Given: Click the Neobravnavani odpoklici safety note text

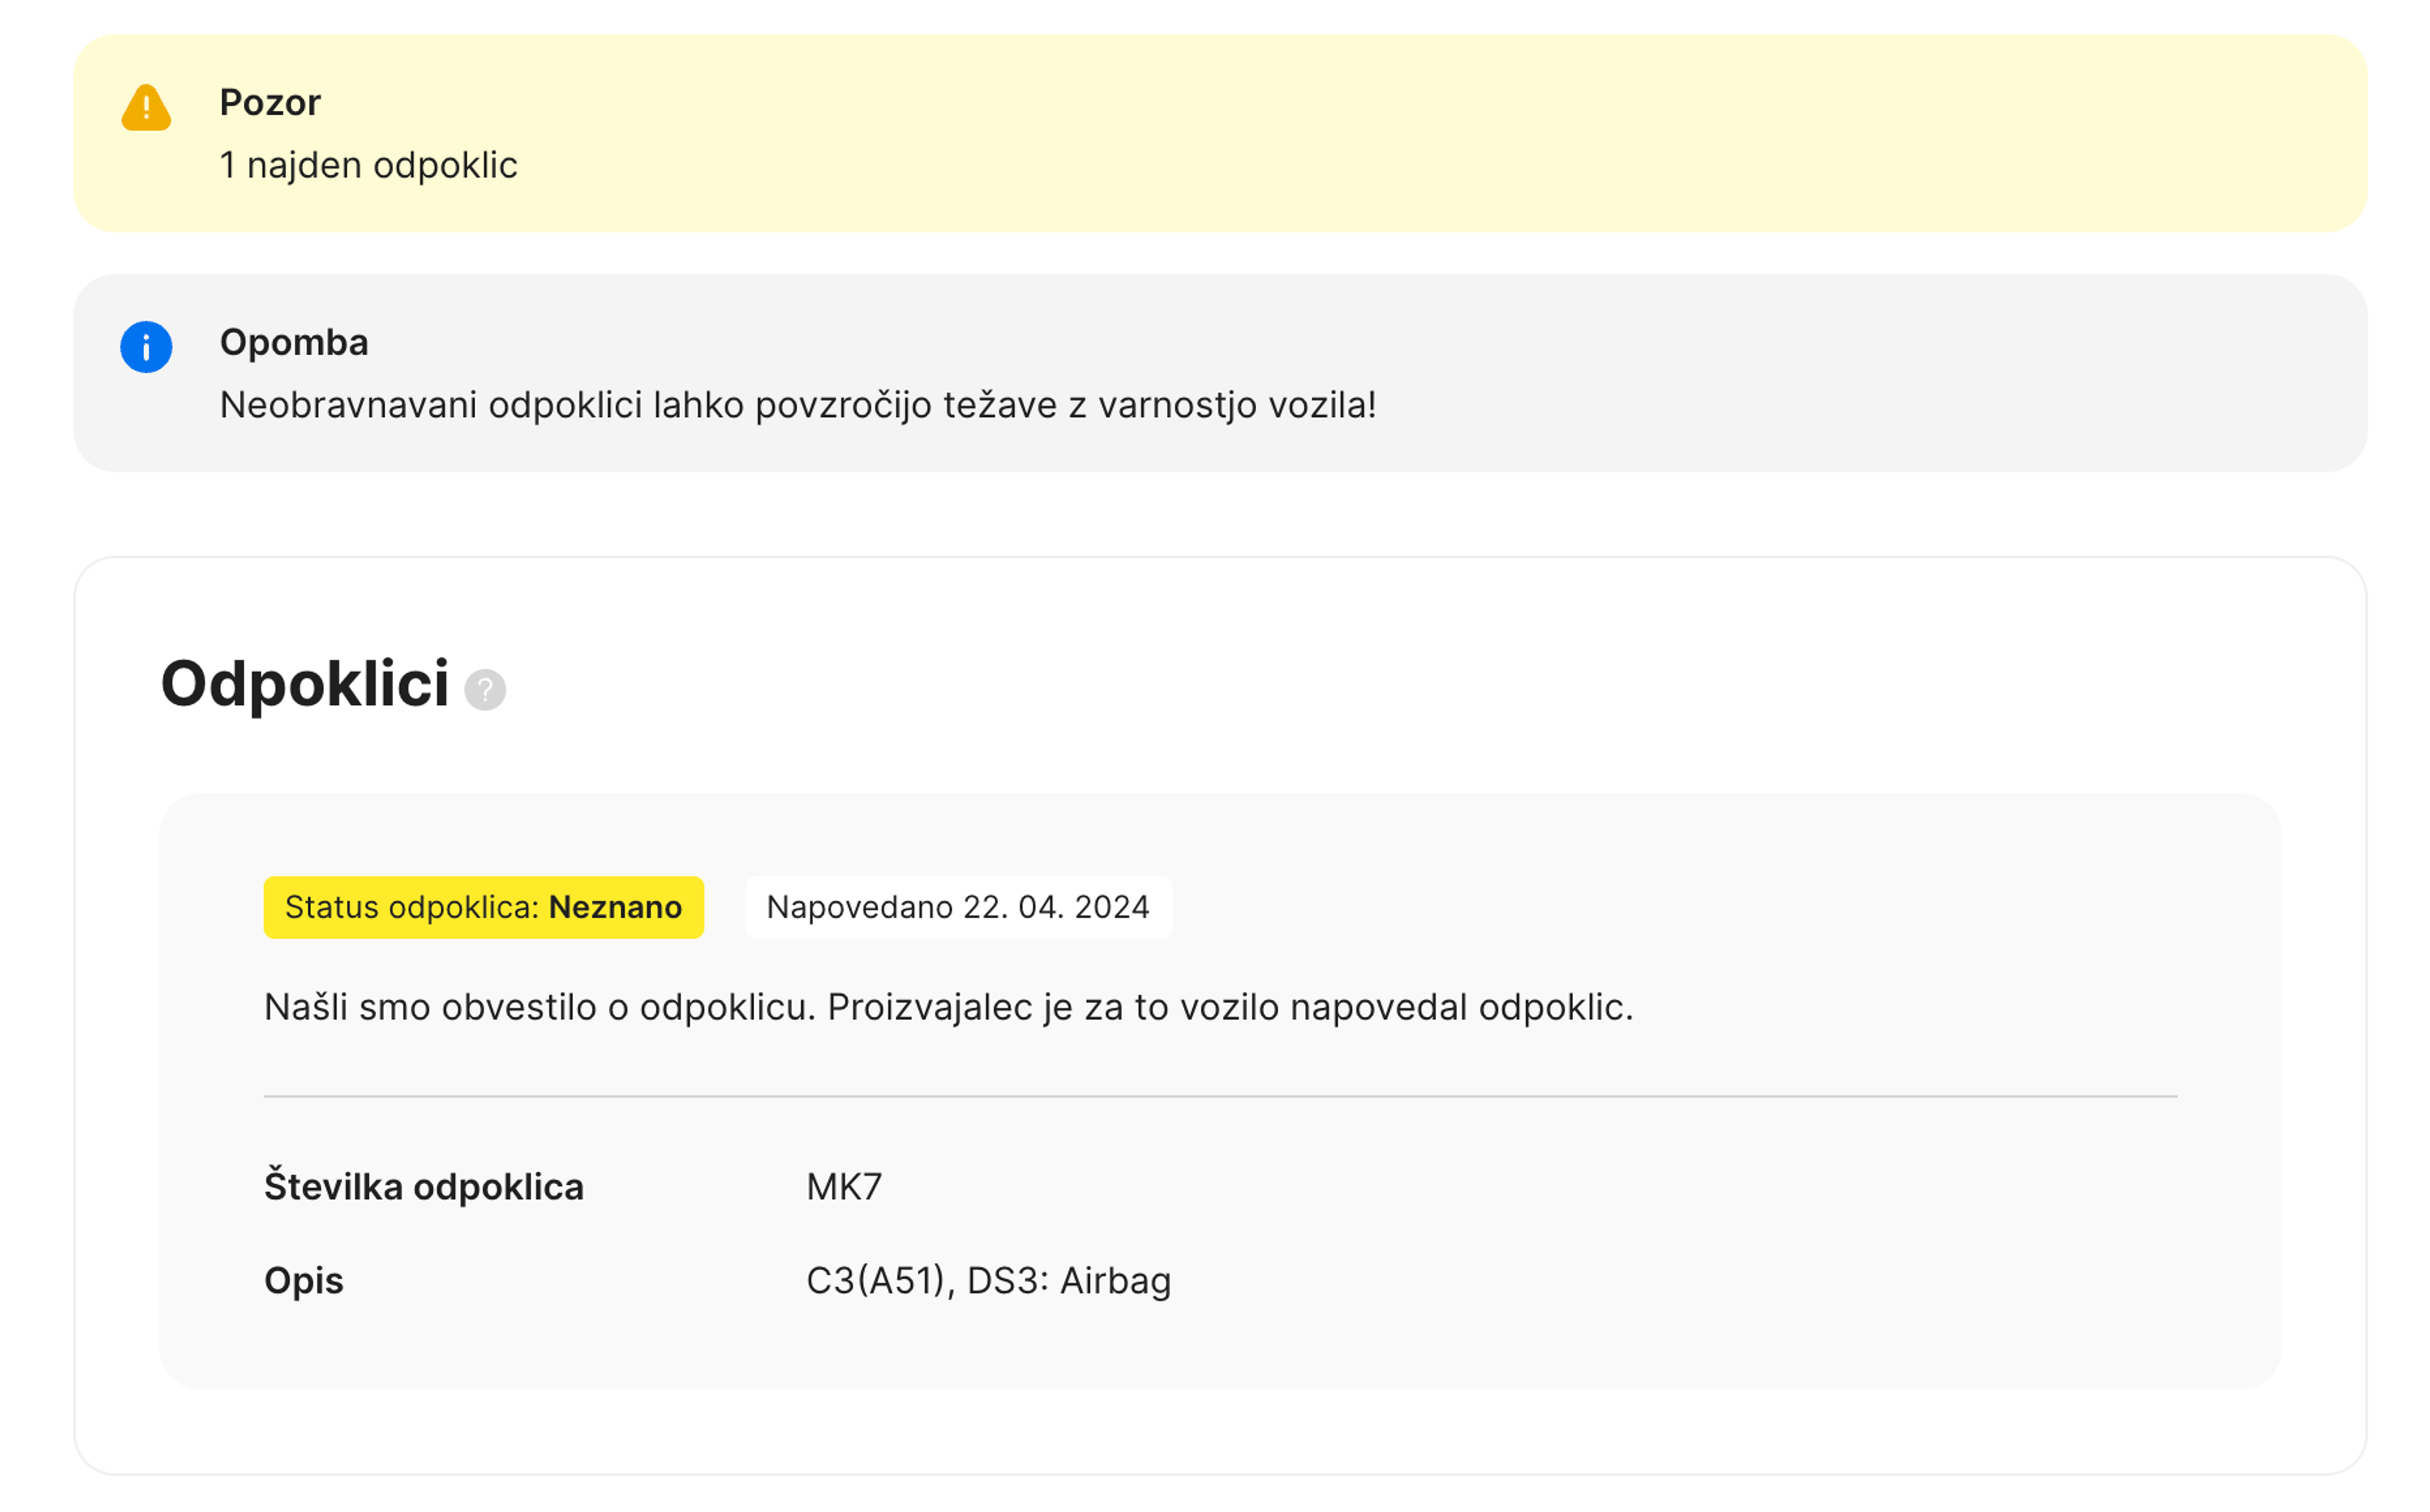Looking at the screenshot, I should click(x=797, y=405).
